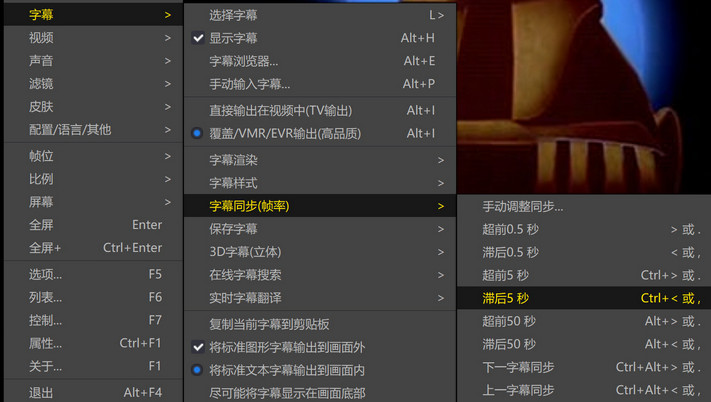
Task: Toggle 显示字幕 checkmark
Action: tap(320, 38)
